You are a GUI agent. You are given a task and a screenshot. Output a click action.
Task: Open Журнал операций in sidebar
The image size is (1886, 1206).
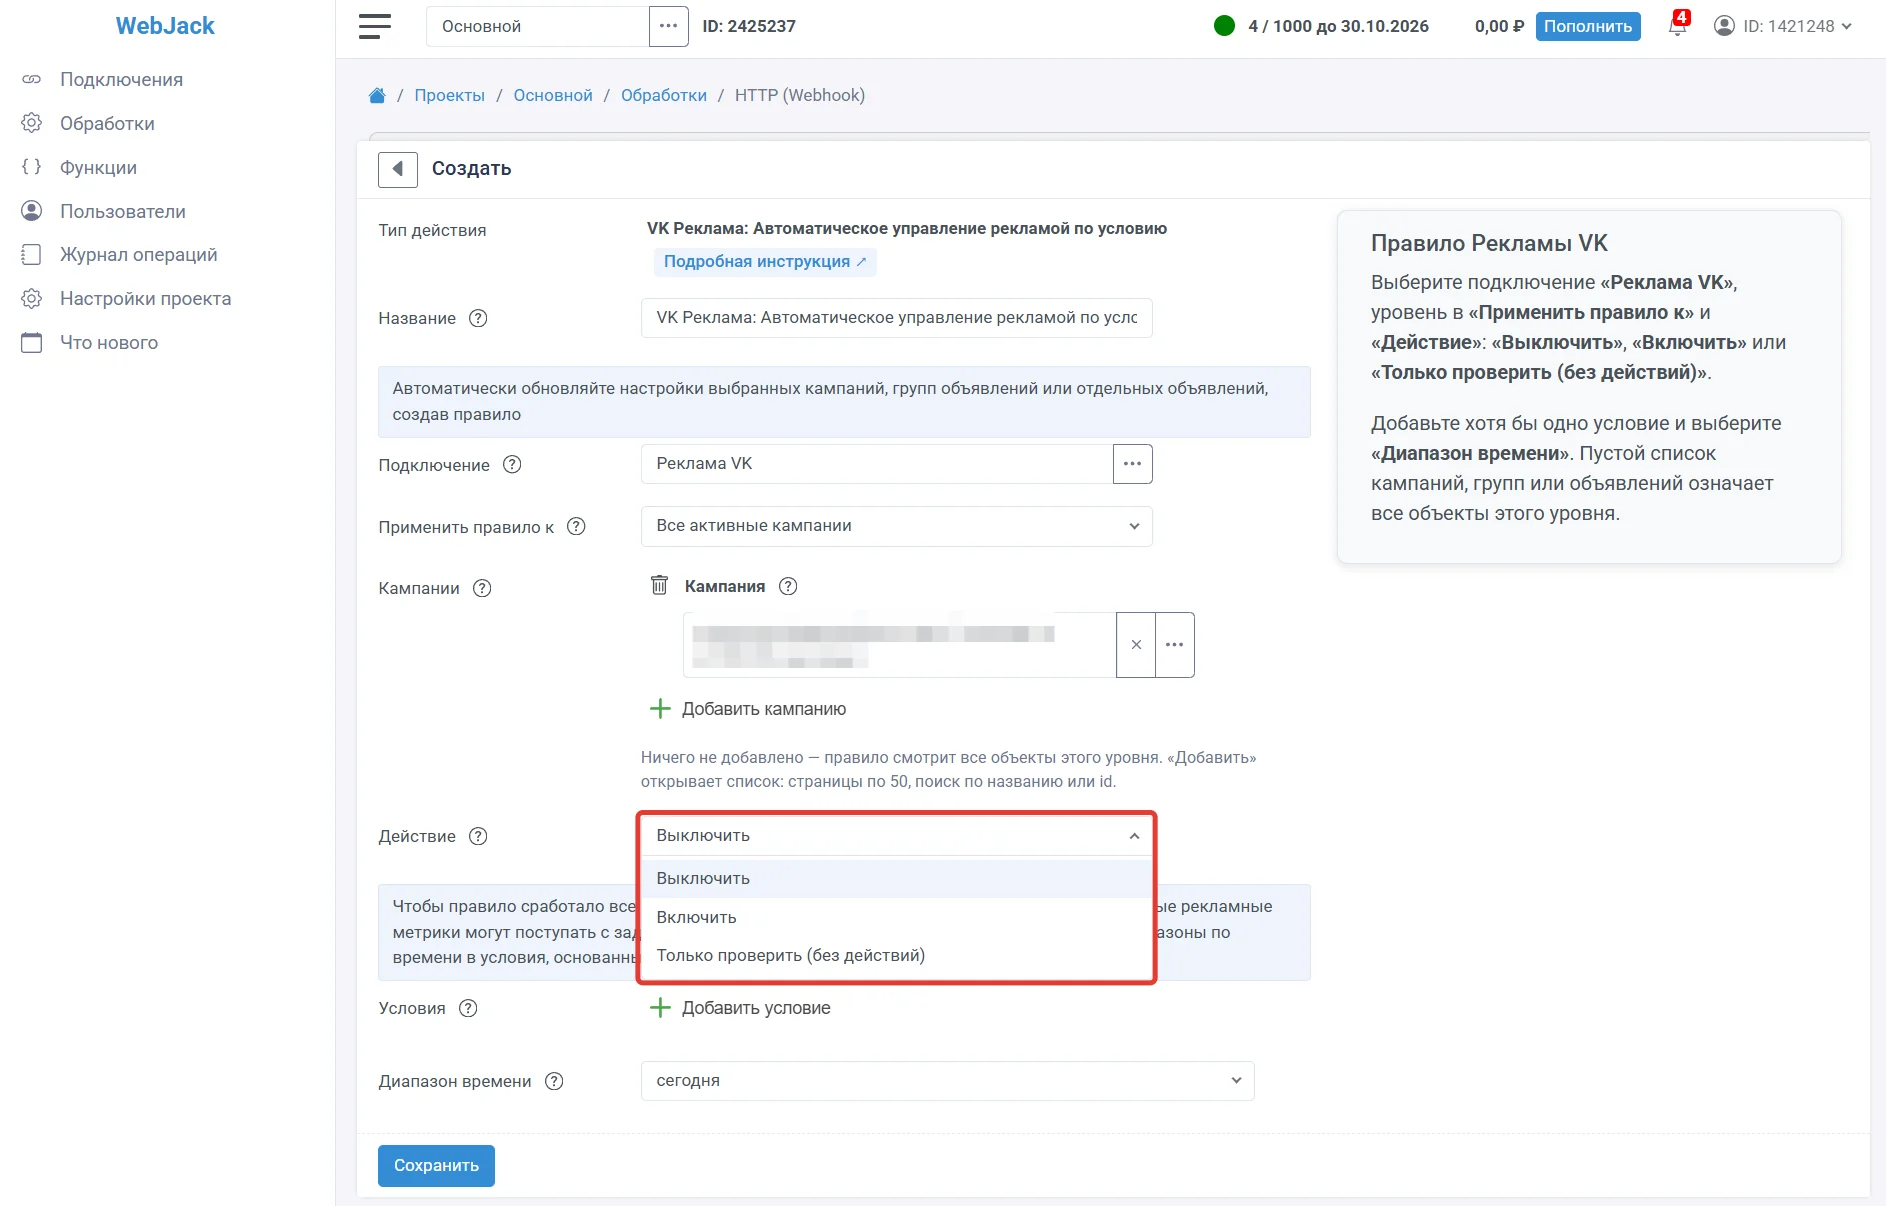138,255
